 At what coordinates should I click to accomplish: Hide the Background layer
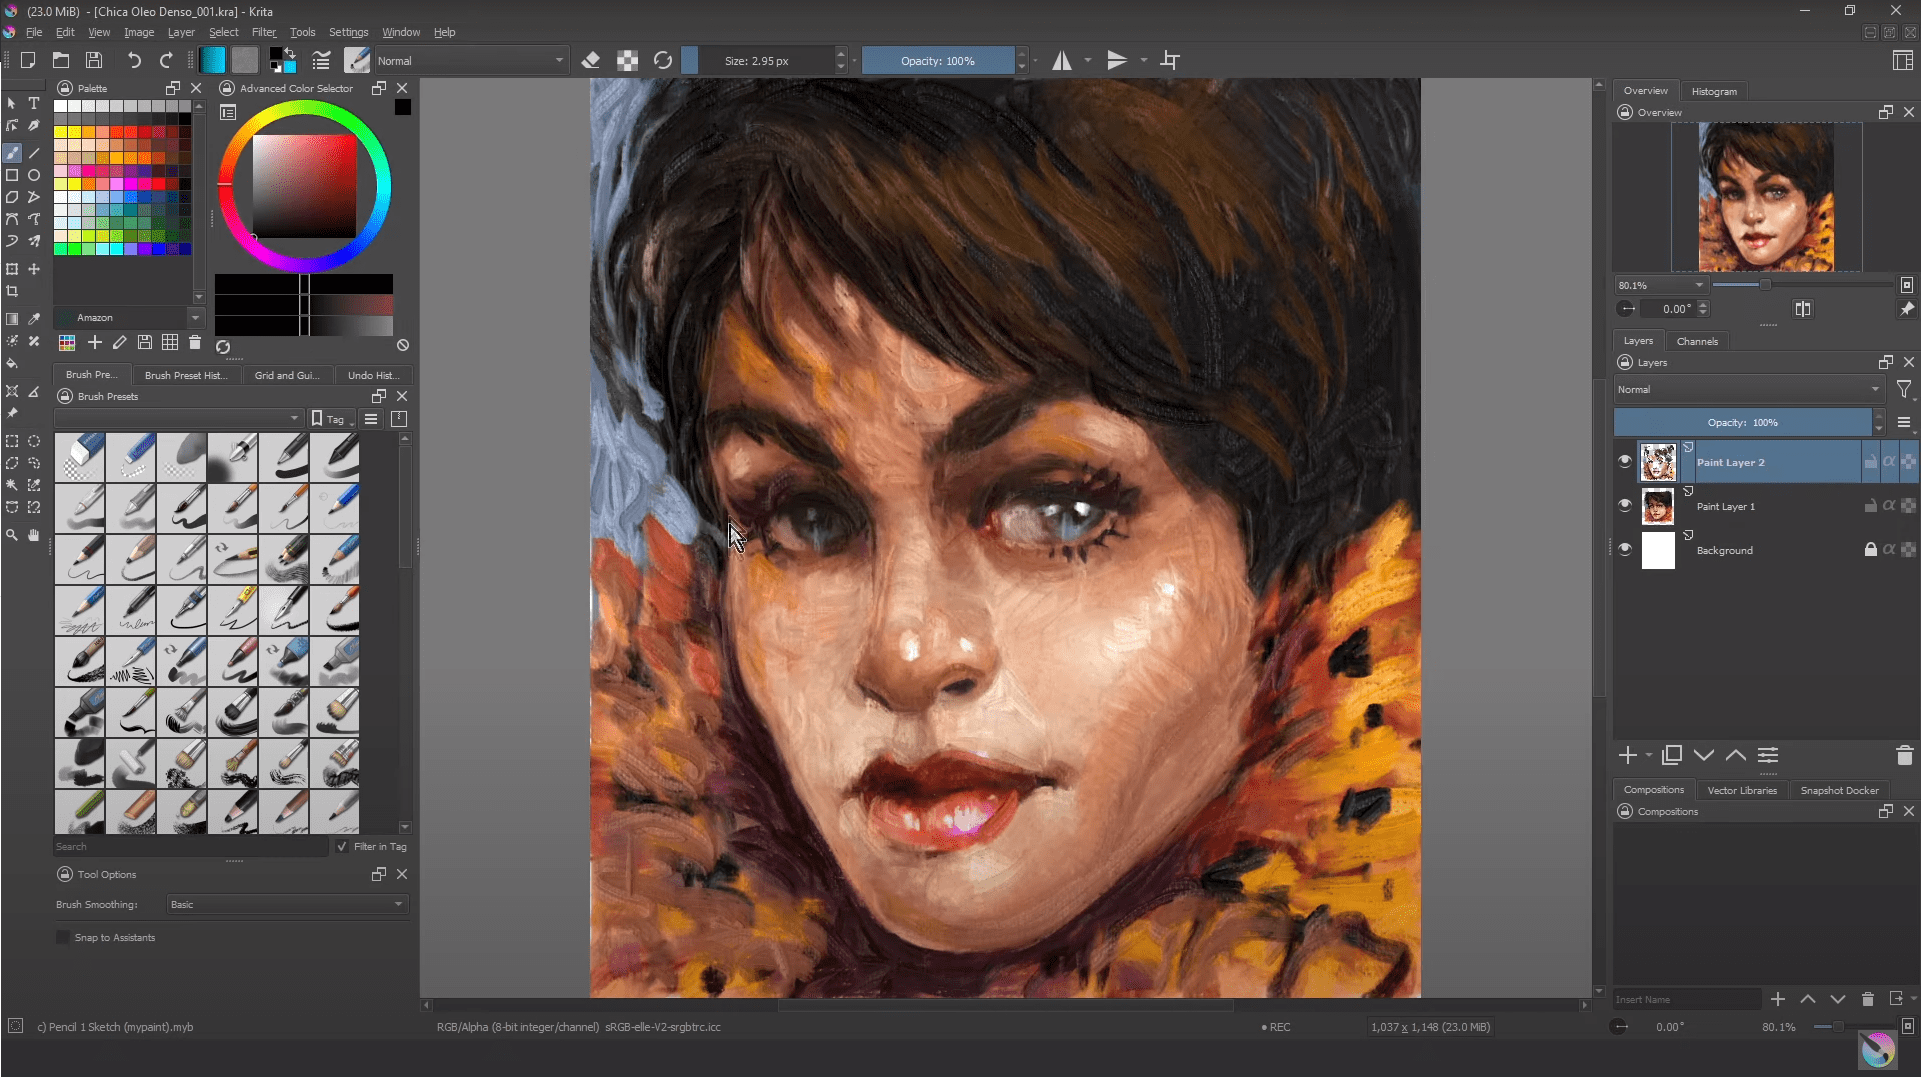(1625, 549)
